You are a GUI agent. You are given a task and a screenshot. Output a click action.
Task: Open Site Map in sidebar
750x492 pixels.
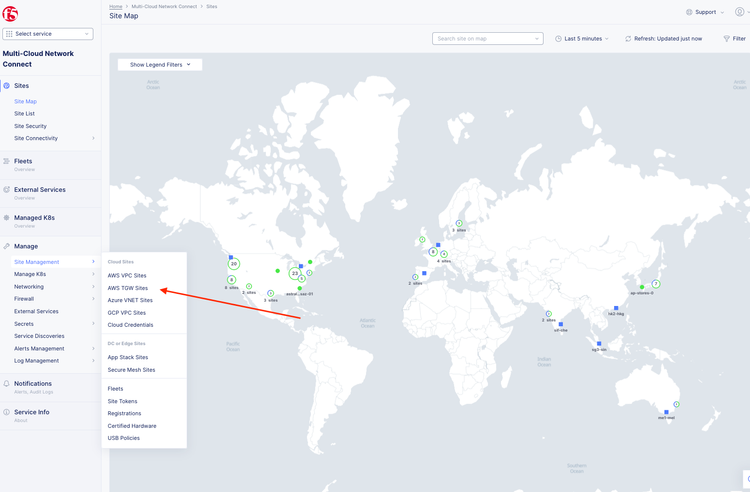tap(25, 101)
